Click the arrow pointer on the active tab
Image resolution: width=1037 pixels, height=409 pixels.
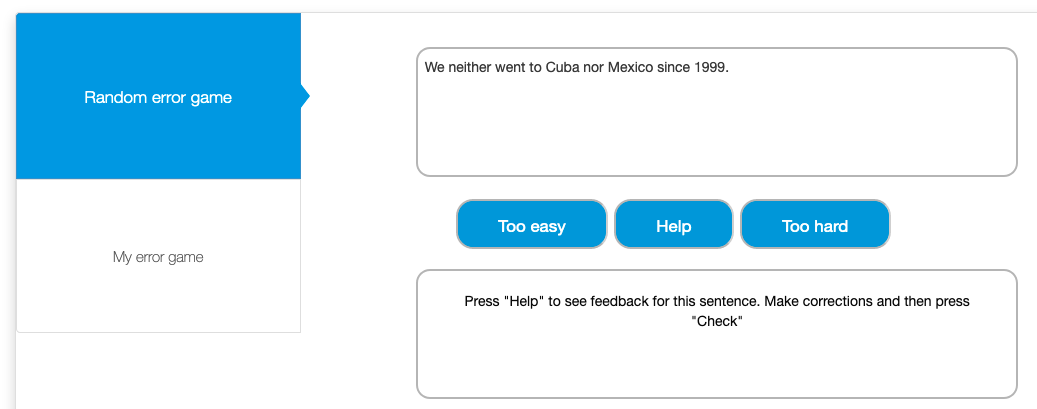click(305, 97)
